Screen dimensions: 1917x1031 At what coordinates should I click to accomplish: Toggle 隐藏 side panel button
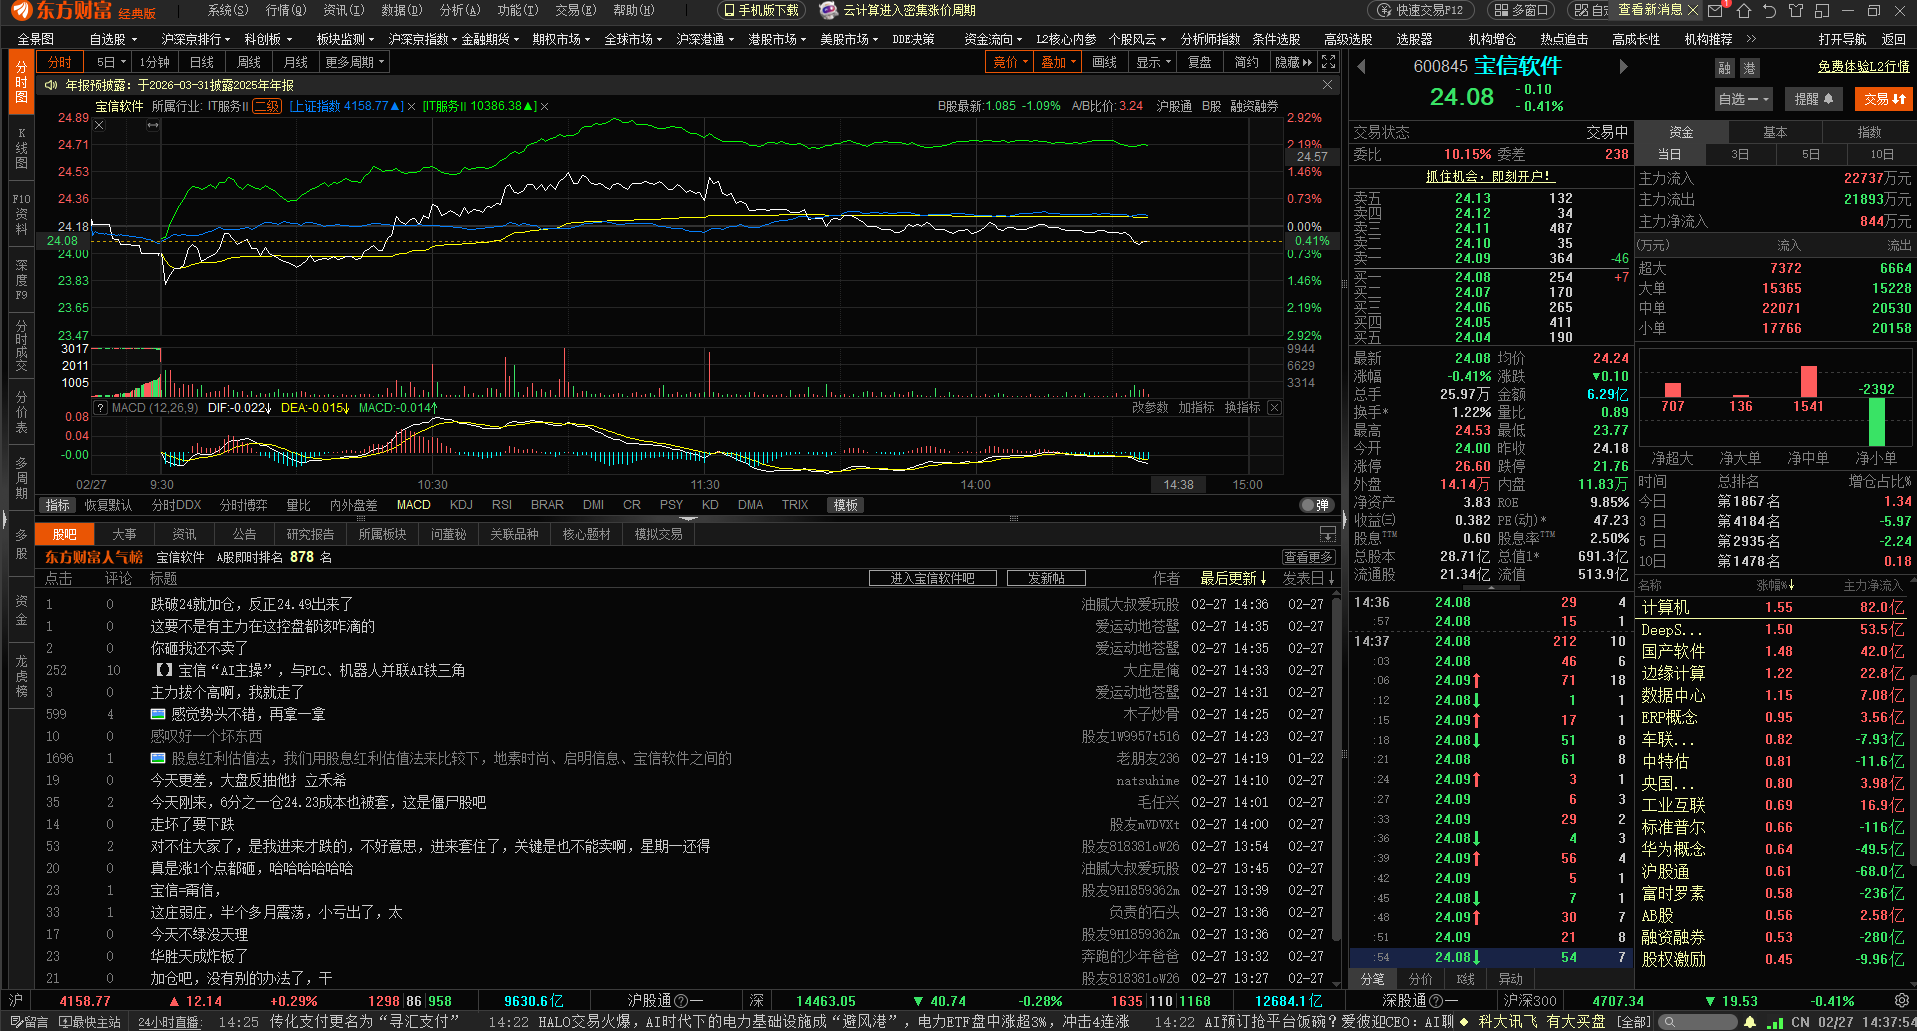click(x=1293, y=62)
